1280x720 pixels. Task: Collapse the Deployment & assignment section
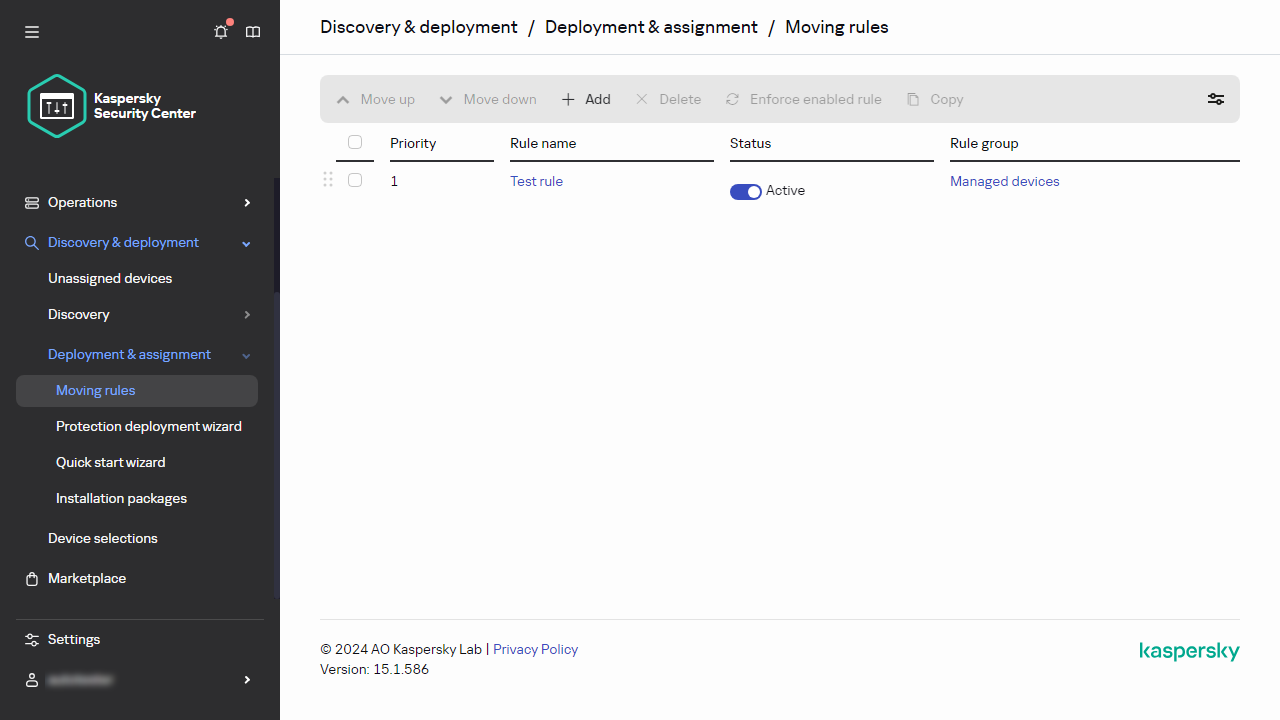[247, 355]
